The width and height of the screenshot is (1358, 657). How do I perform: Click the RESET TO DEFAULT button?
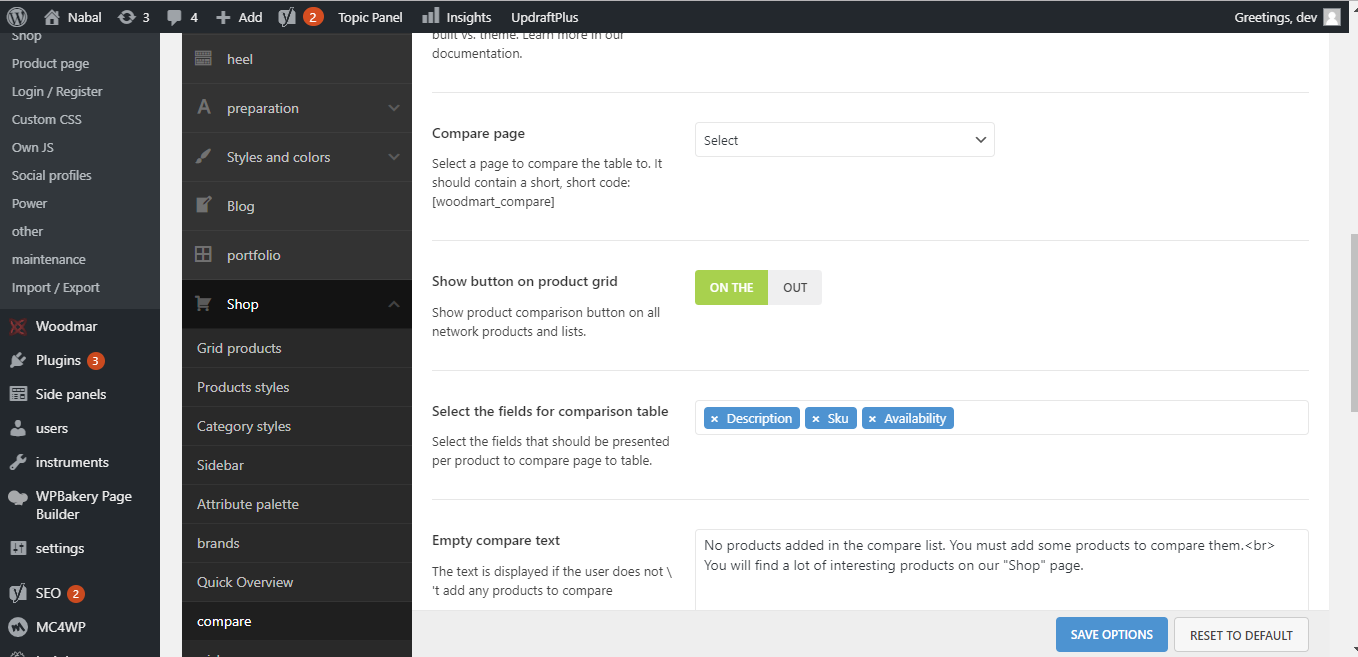[x=1241, y=635]
